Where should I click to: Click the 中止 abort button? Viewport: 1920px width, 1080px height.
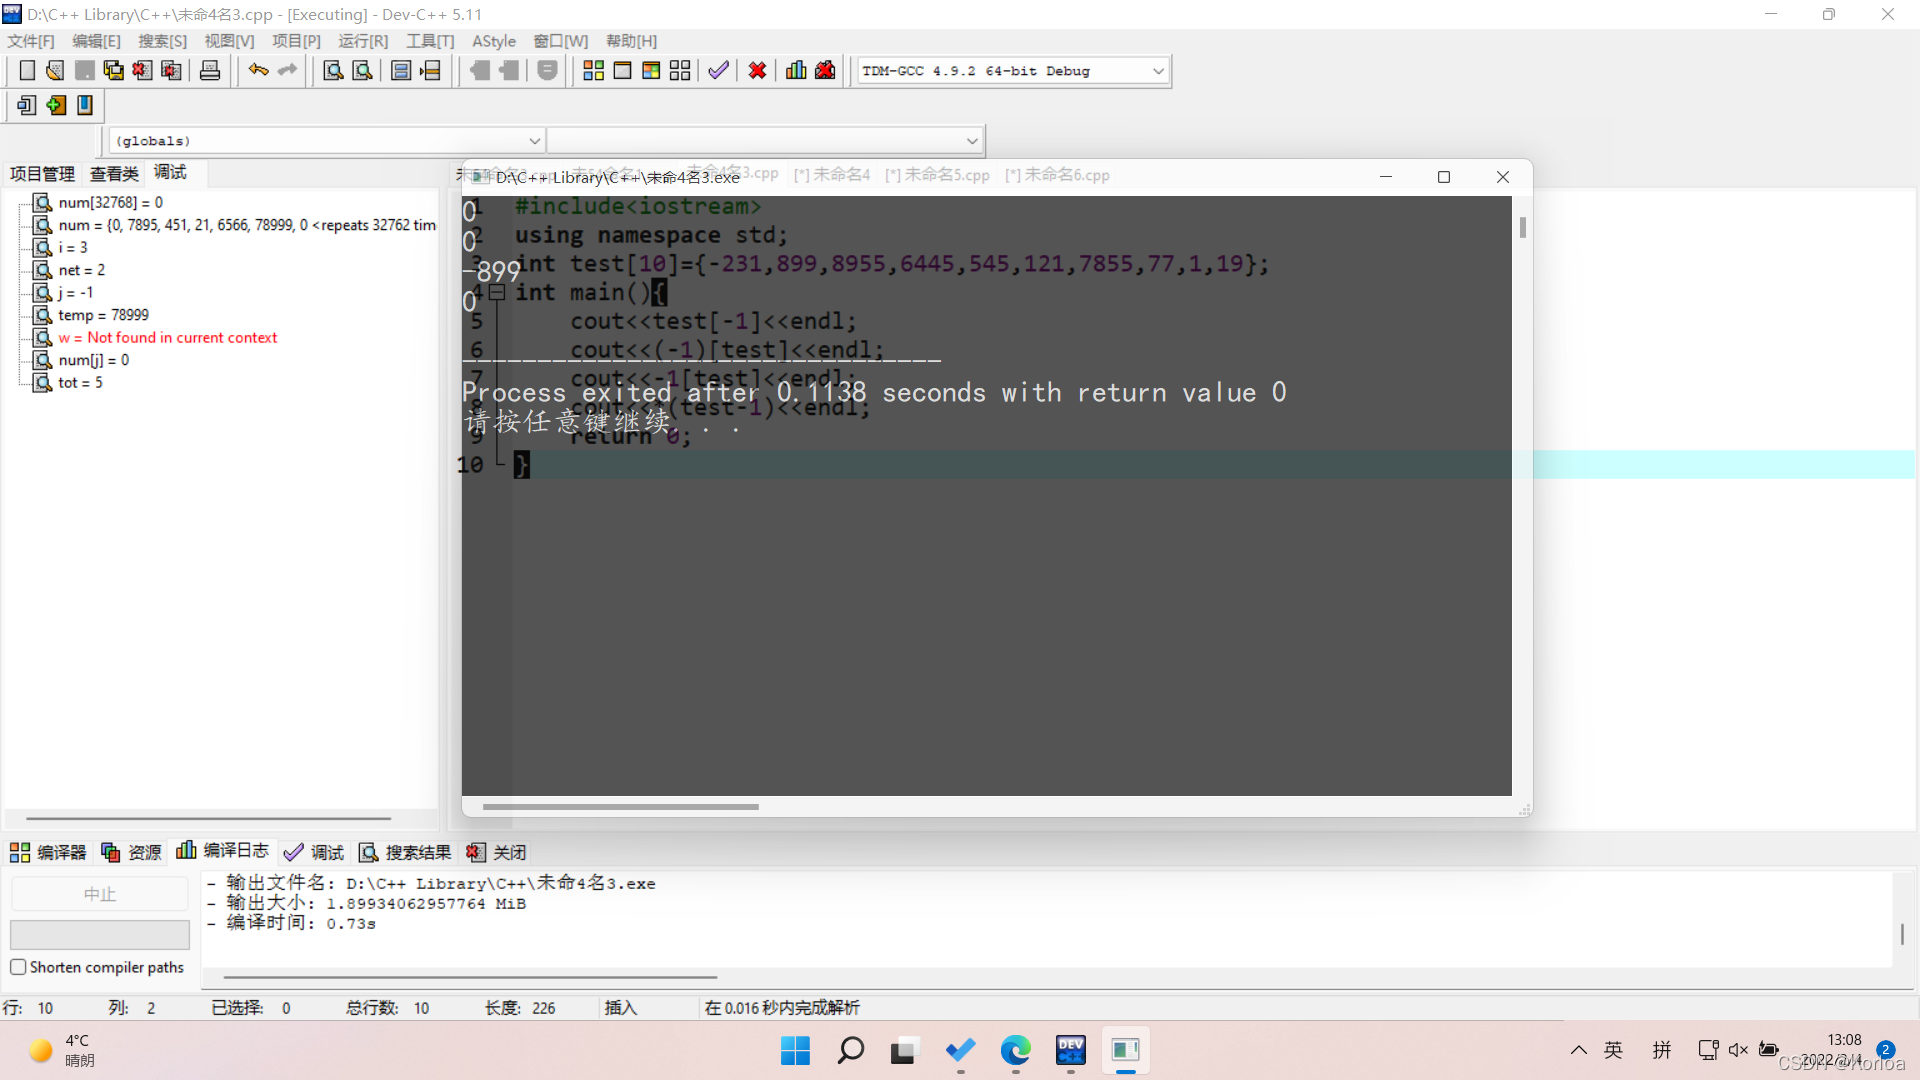pyautogui.click(x=99, y=894)
